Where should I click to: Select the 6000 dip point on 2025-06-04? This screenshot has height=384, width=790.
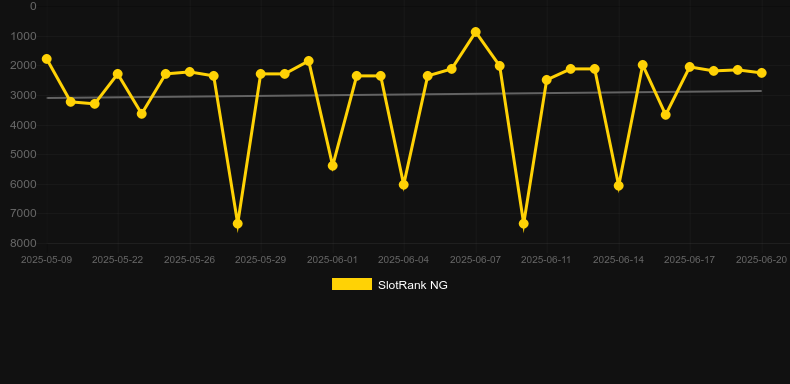pyautogui.click(x=404, y=185)
